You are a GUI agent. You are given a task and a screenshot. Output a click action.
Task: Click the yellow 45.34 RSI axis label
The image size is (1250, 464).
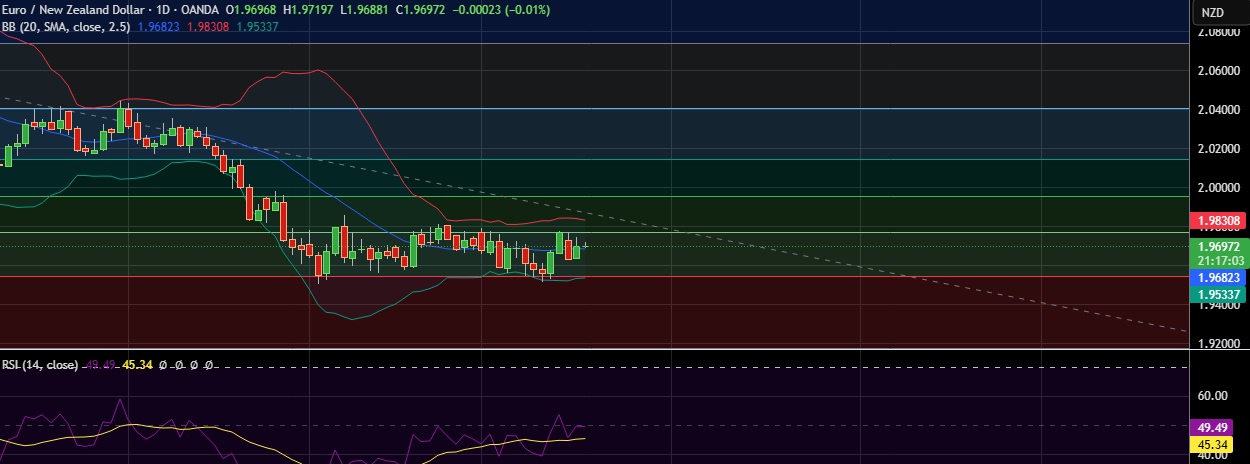tap(1214, 443)
